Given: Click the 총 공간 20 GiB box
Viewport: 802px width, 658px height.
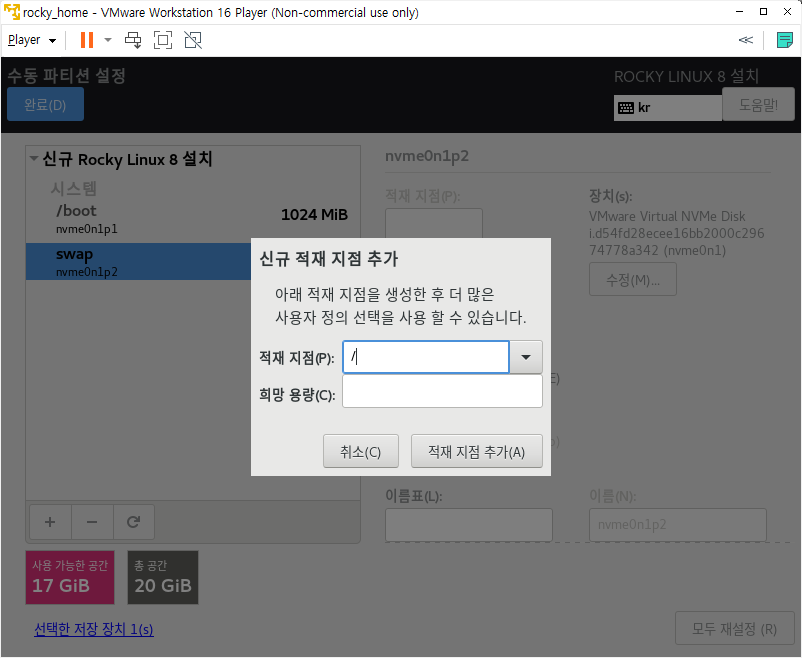Looking at the screenshot, I should (163, 578).
